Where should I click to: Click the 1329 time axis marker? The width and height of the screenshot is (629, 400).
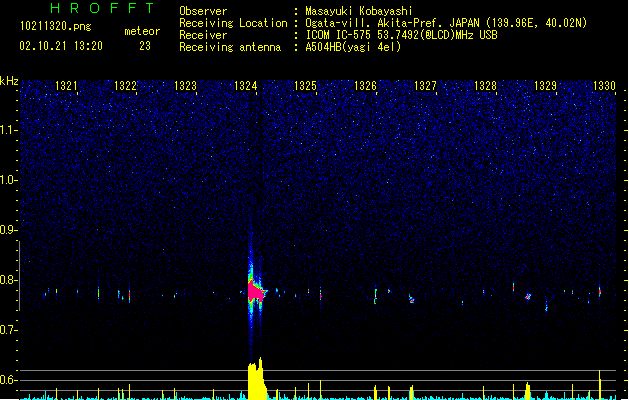click(546, 86)
